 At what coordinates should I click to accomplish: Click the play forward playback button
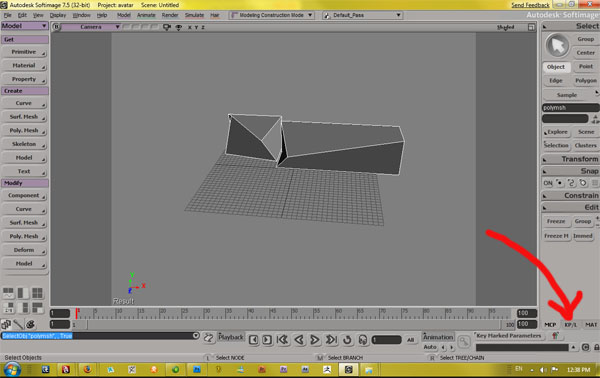(x=315, y=340)
